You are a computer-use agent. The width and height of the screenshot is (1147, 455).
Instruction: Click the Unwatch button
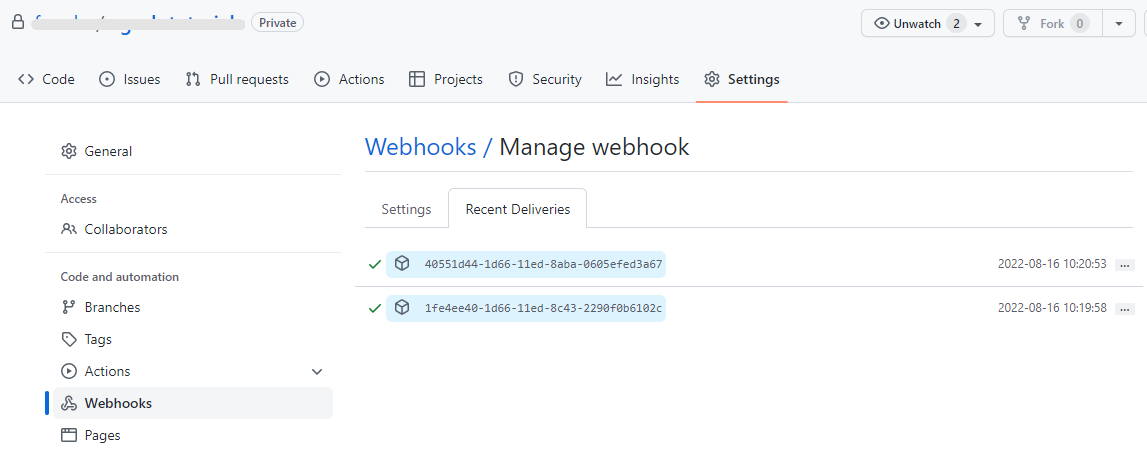click(x=928, y=23)
